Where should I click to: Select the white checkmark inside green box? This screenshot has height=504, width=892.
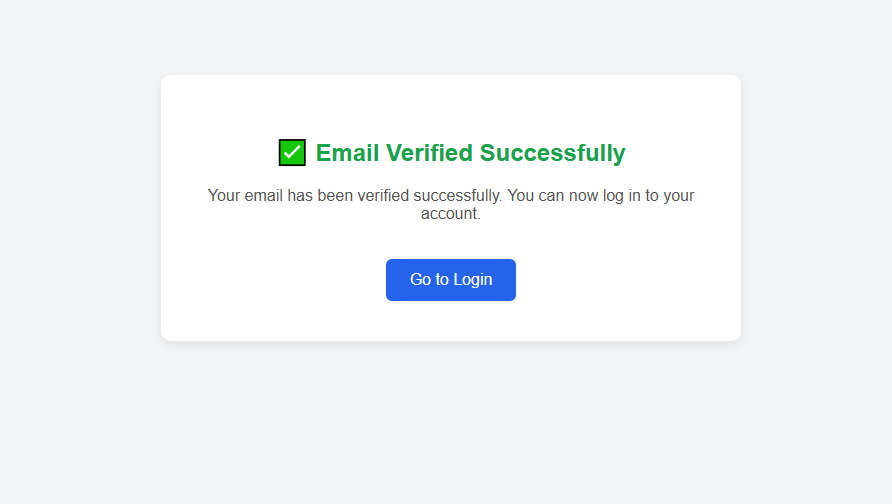(x=292, y=153)
